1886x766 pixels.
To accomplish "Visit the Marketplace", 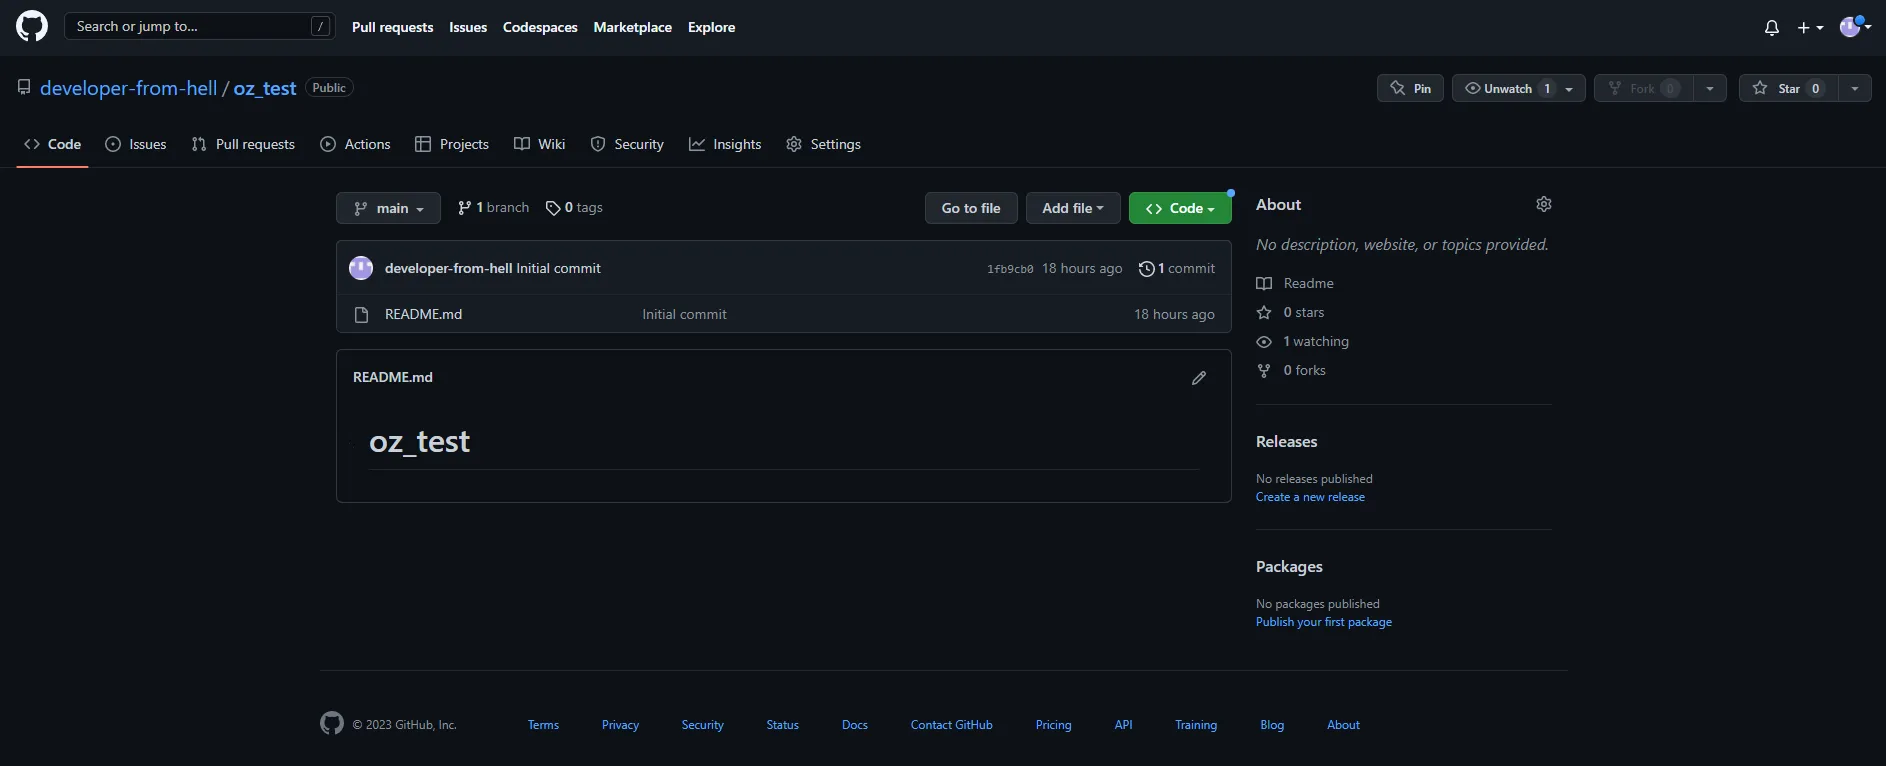I will tap(633, 27).
